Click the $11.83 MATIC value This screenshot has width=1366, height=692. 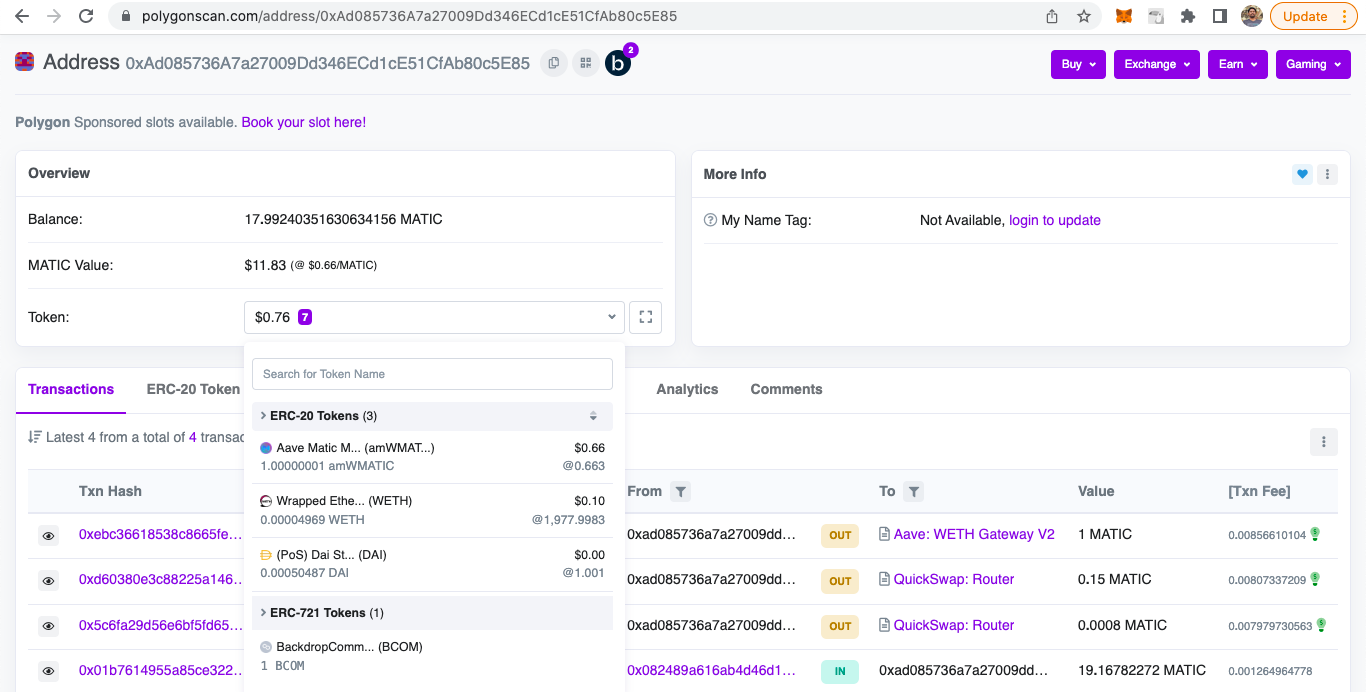coord(265,265)
